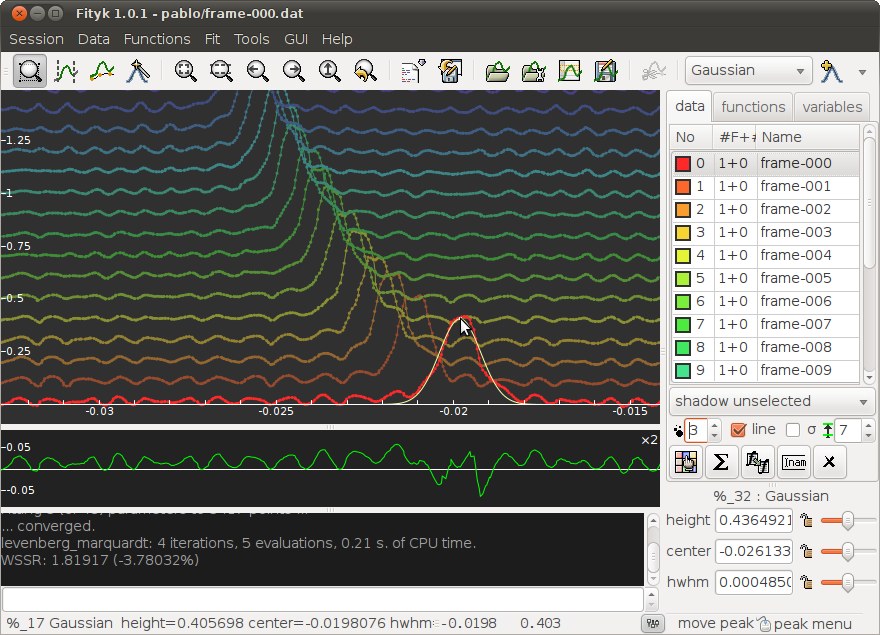The width and height of the screenshot is (880, 635).
Task: Enable the σ error bars checkbox
Action: coord(792,430)
